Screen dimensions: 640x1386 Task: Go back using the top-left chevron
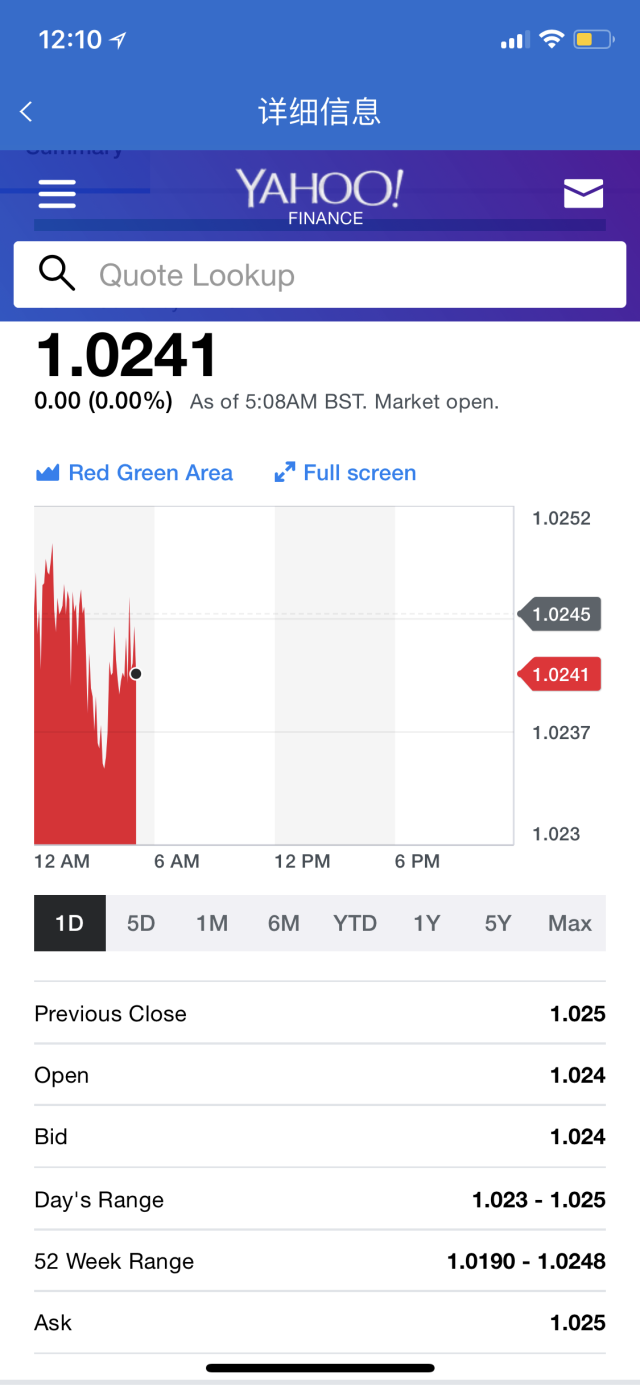coord(25,112)
